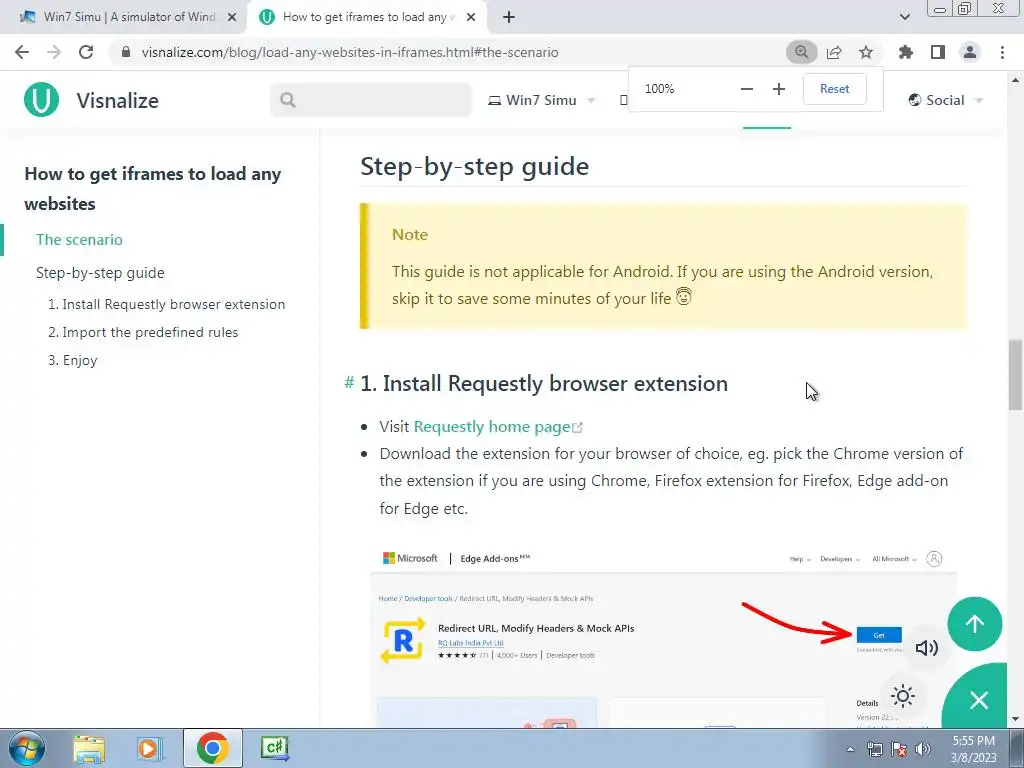Screen dimensions: 1024x768
Task: Click the Chrome taskbar icon
Action: coord(212,748)
